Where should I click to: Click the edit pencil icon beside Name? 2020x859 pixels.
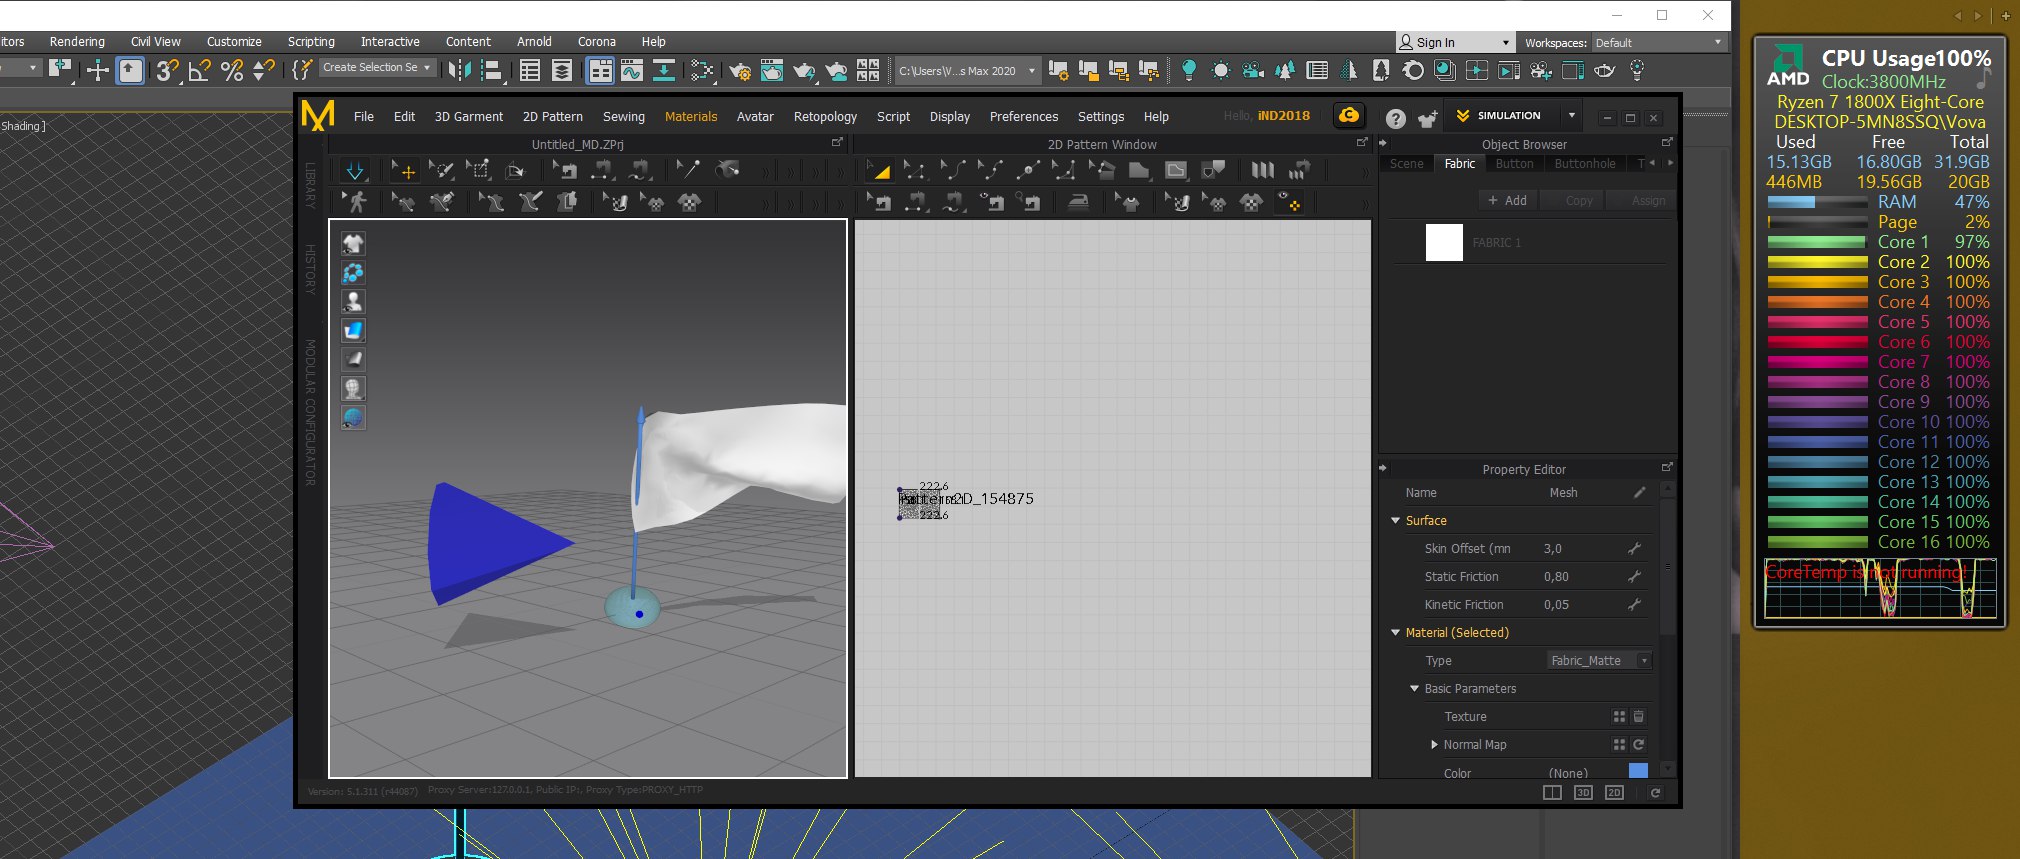pos(1639,493)
